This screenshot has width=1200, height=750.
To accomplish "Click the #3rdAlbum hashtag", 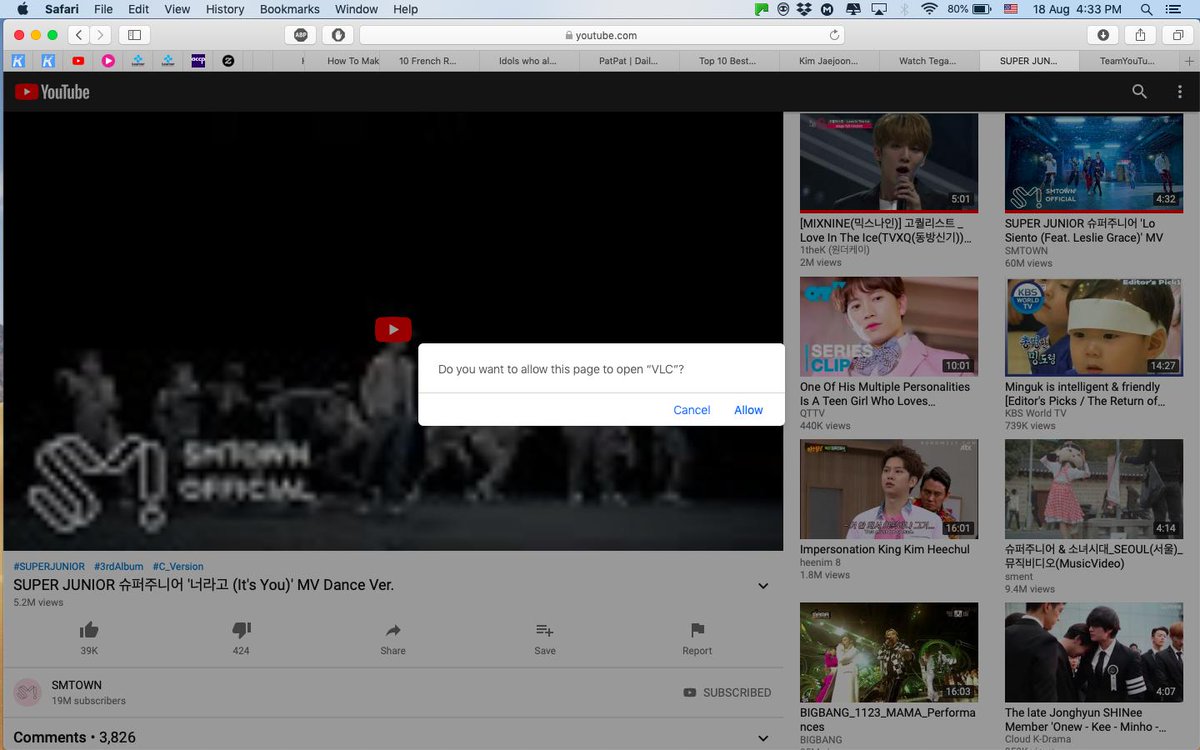I will (119, 566).
